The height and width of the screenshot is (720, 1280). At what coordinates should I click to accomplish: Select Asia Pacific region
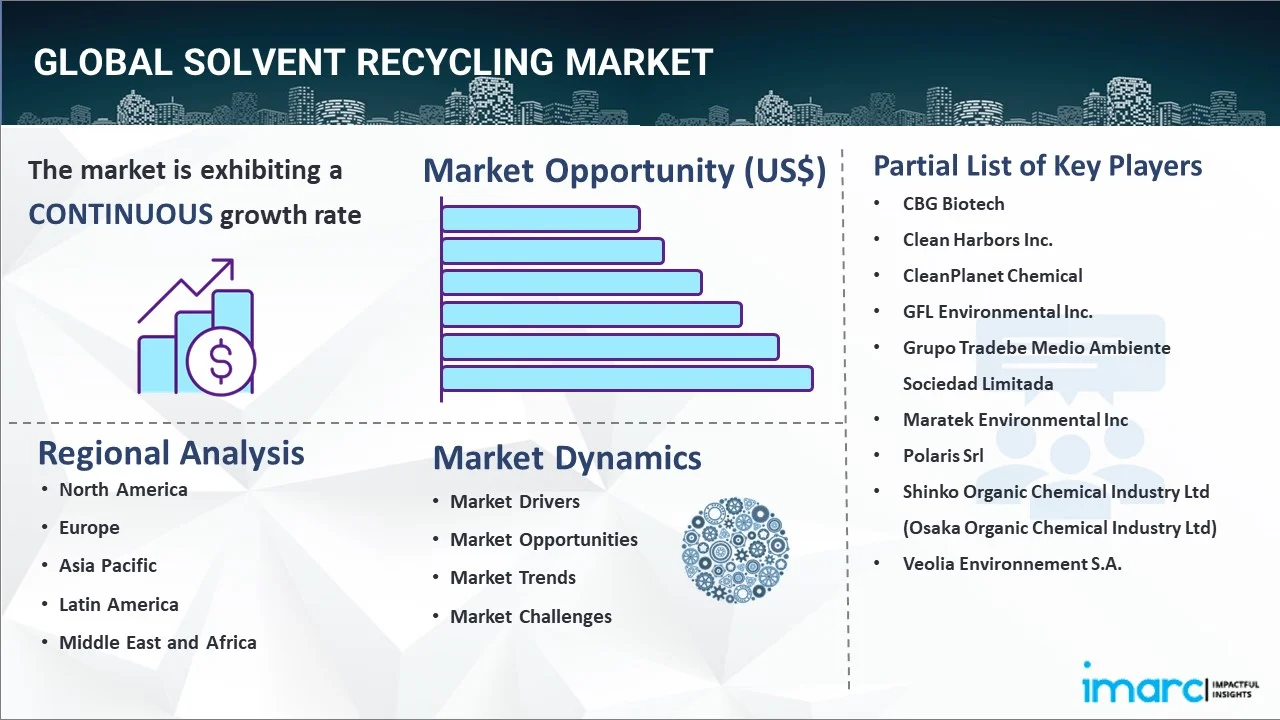[108, 565]
